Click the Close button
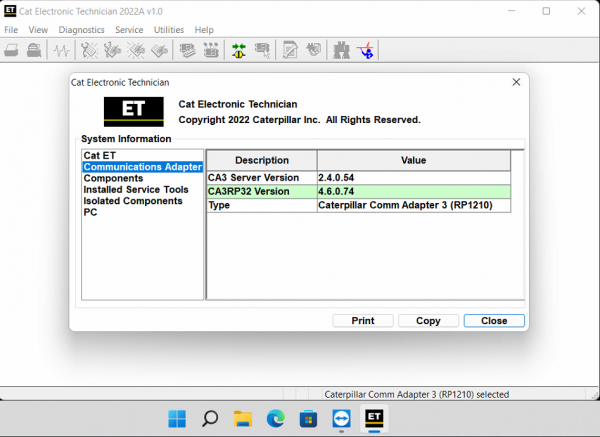 pyautogui.click(x=494, y=321)
